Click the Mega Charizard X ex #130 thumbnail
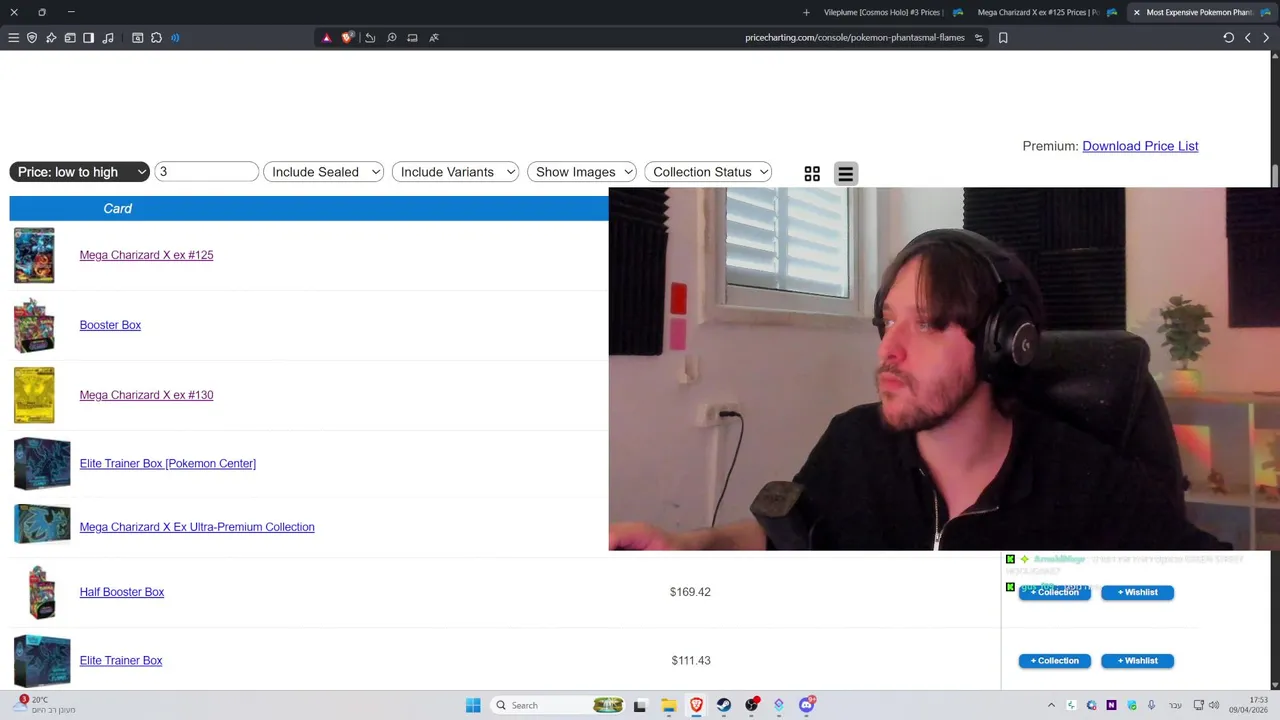This screenshot has width=1280, height=720. (34, 395)
